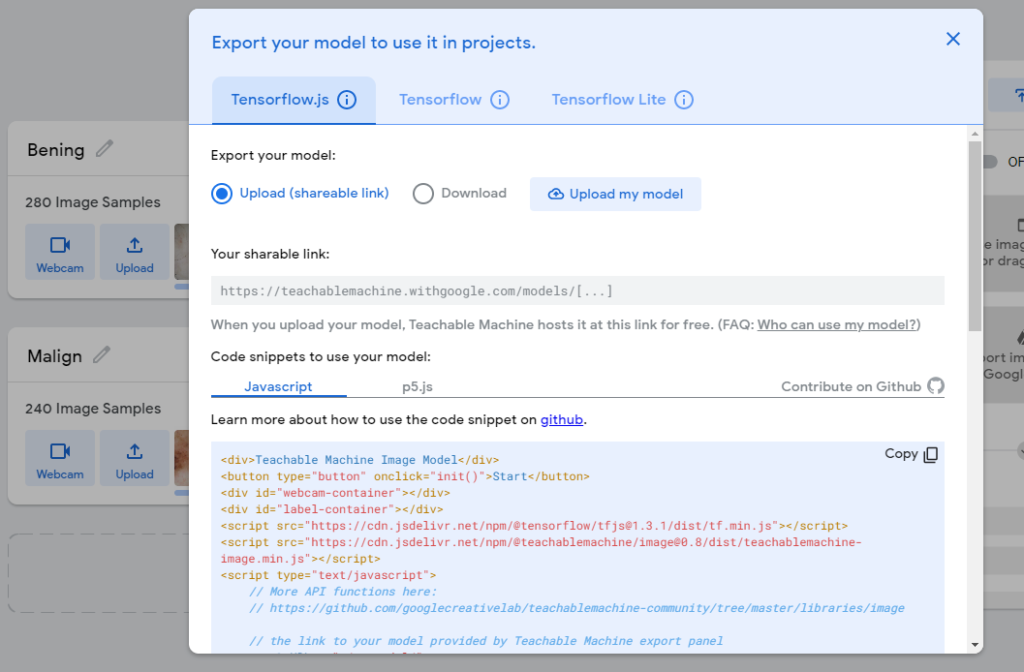Viewport: 1024px width, 672px height.
Task: Click the '240 Image Samples' text
Action: 93,409
